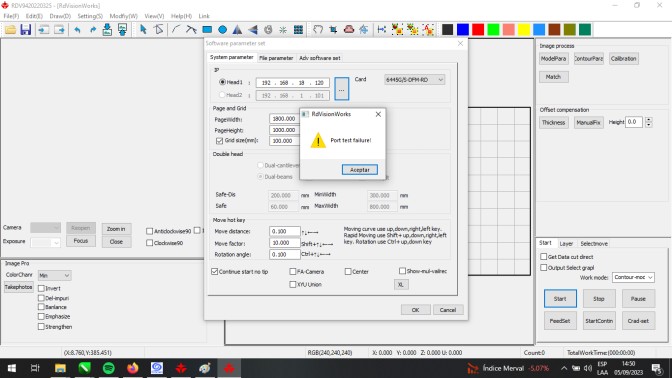The image size is (672, 378).
Task: Click the asterisk star icon in toolbar
Action: 283,30
